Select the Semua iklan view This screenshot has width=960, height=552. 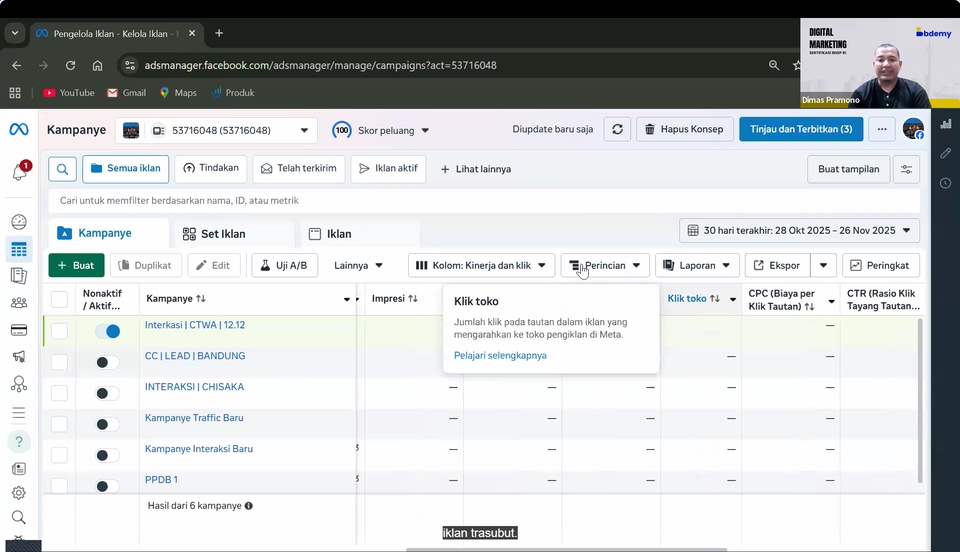(126, 168)
